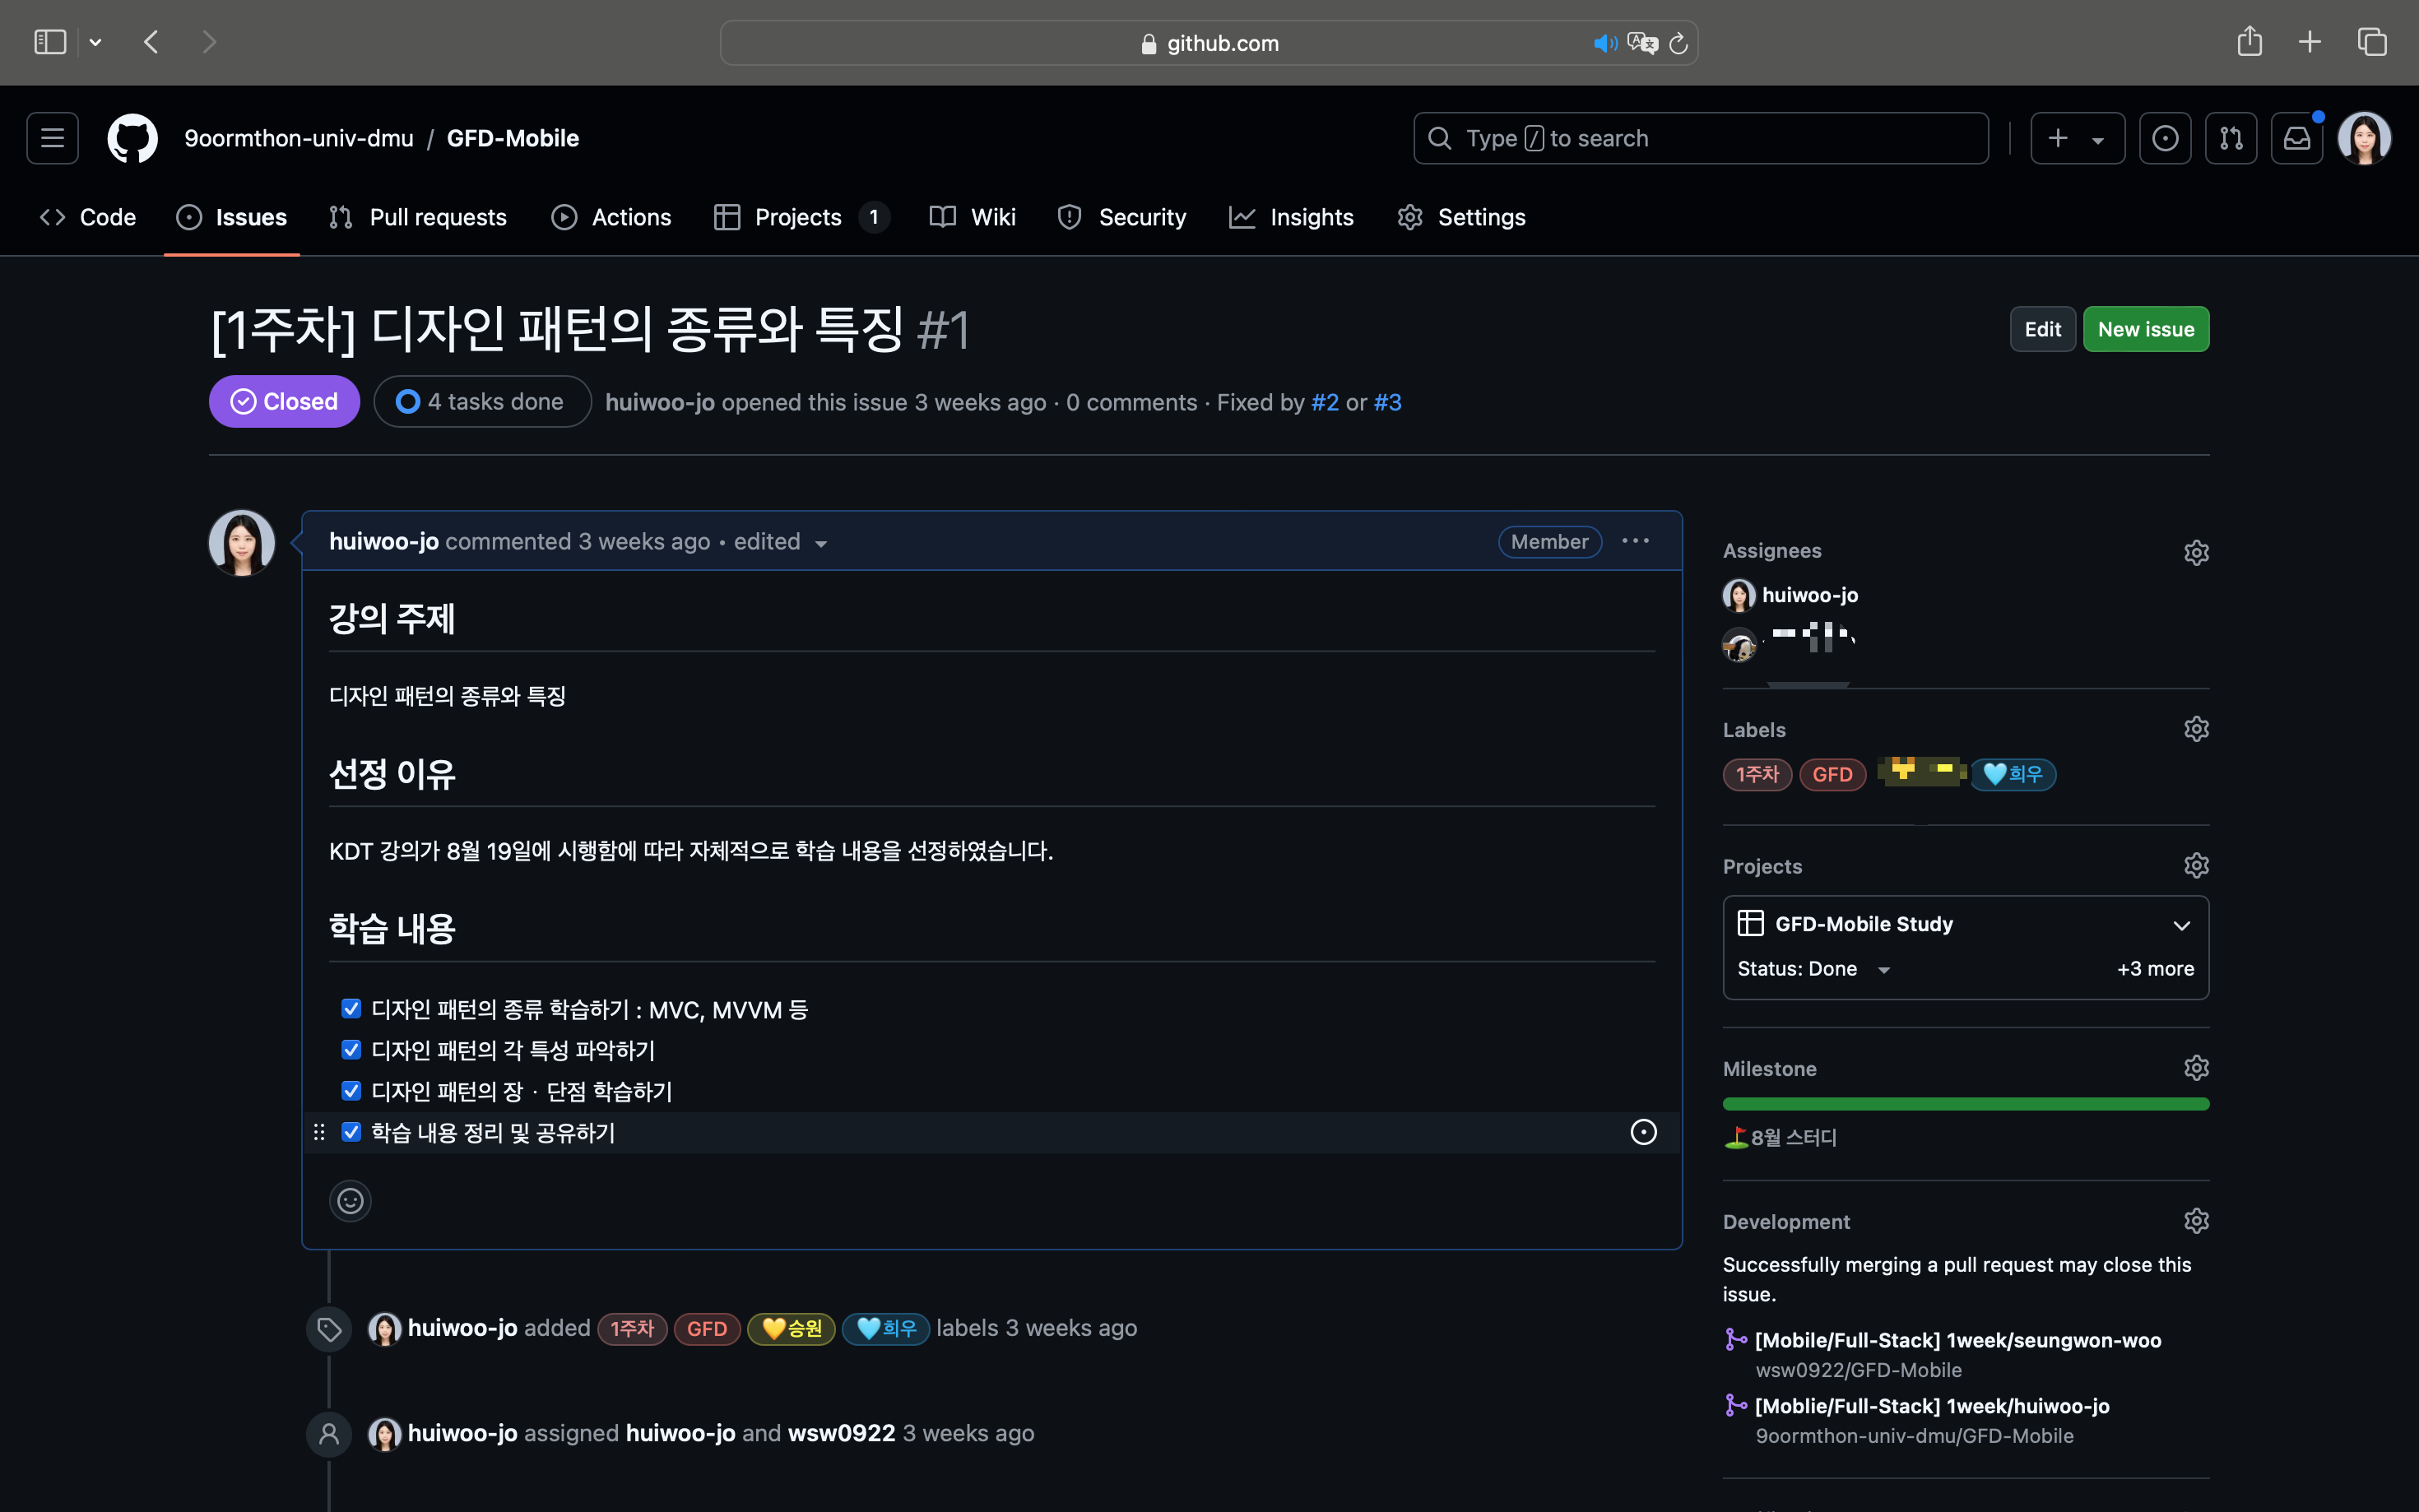Open the GitHub homepage via Octocat logo
This screenshot has height=1512, width=2419.
[x=132, y=138]
